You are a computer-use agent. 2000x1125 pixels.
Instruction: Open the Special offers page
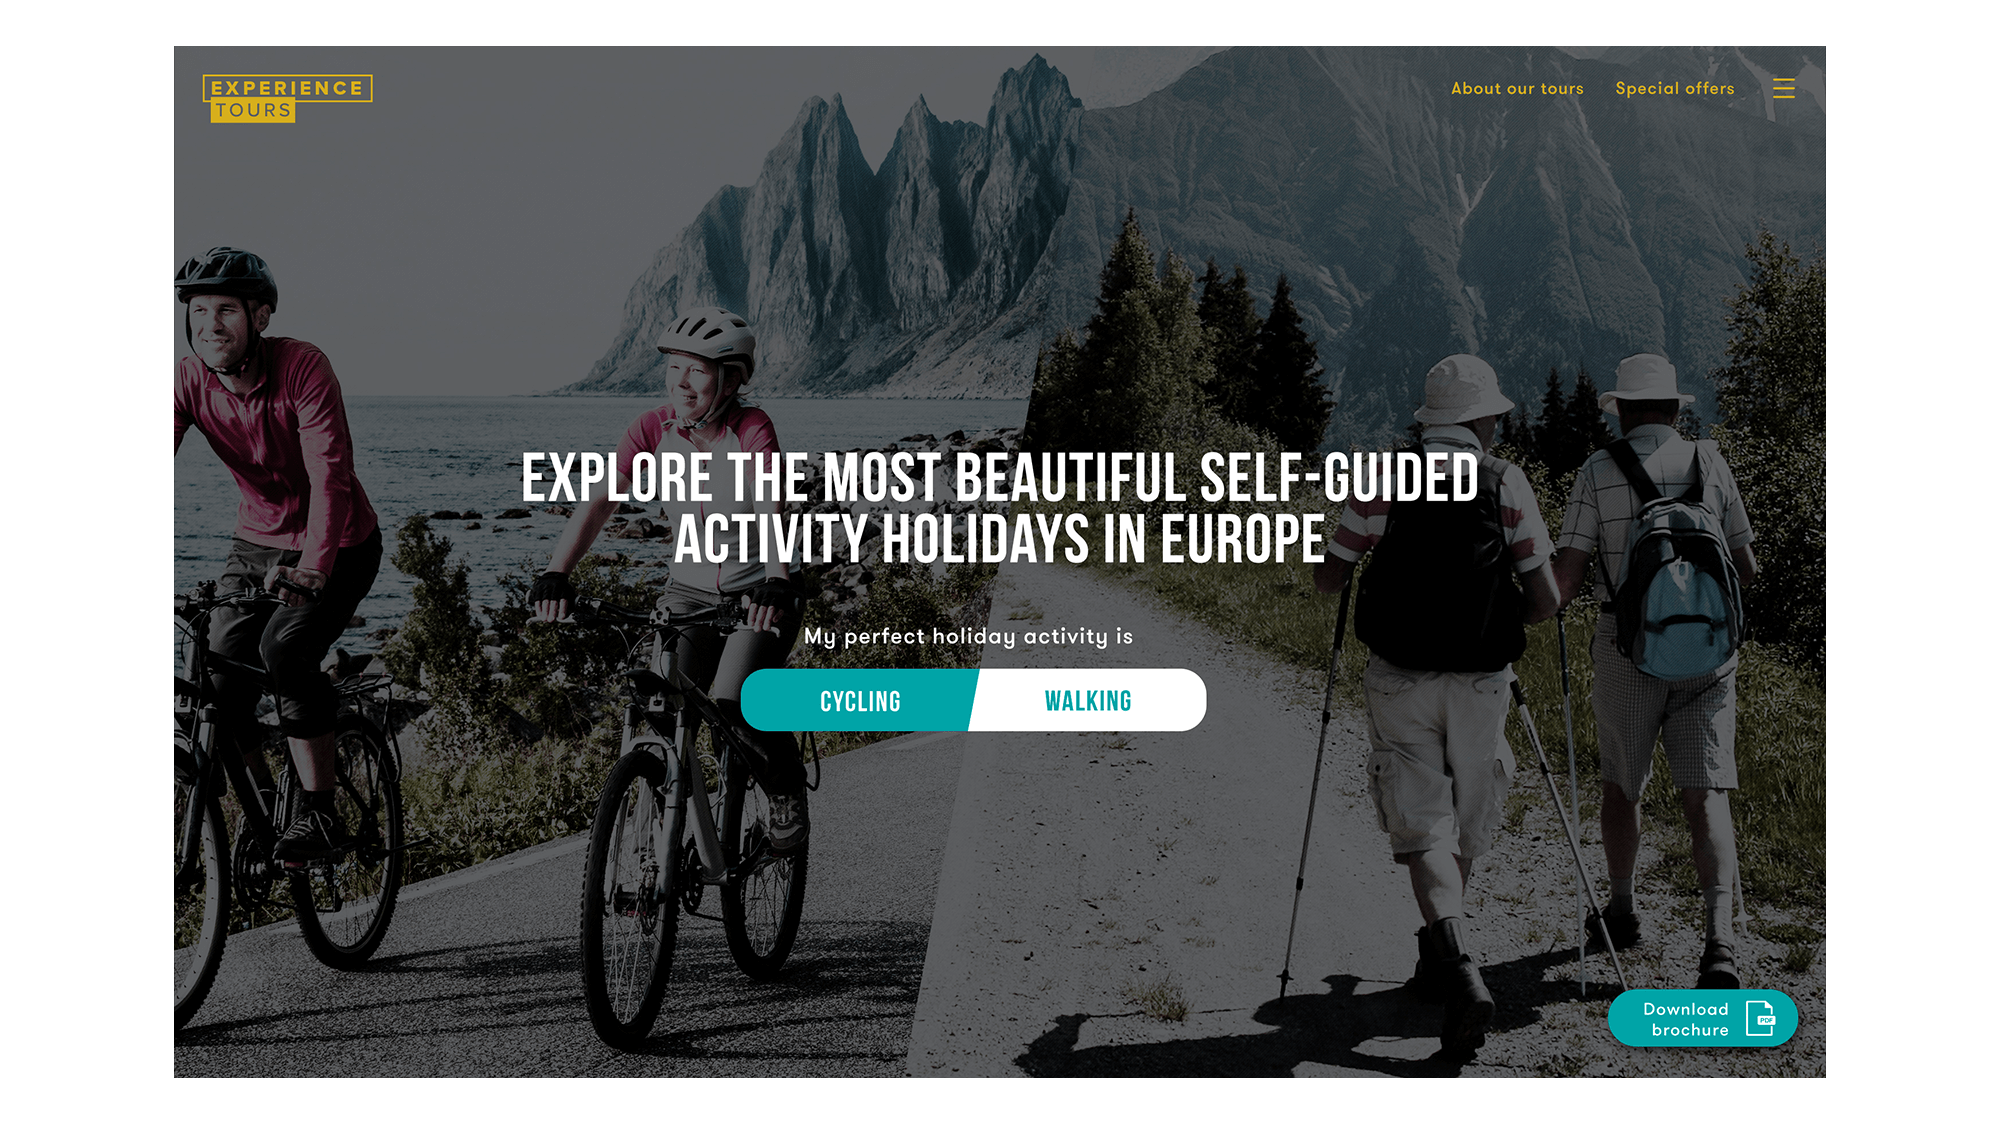1675,88
